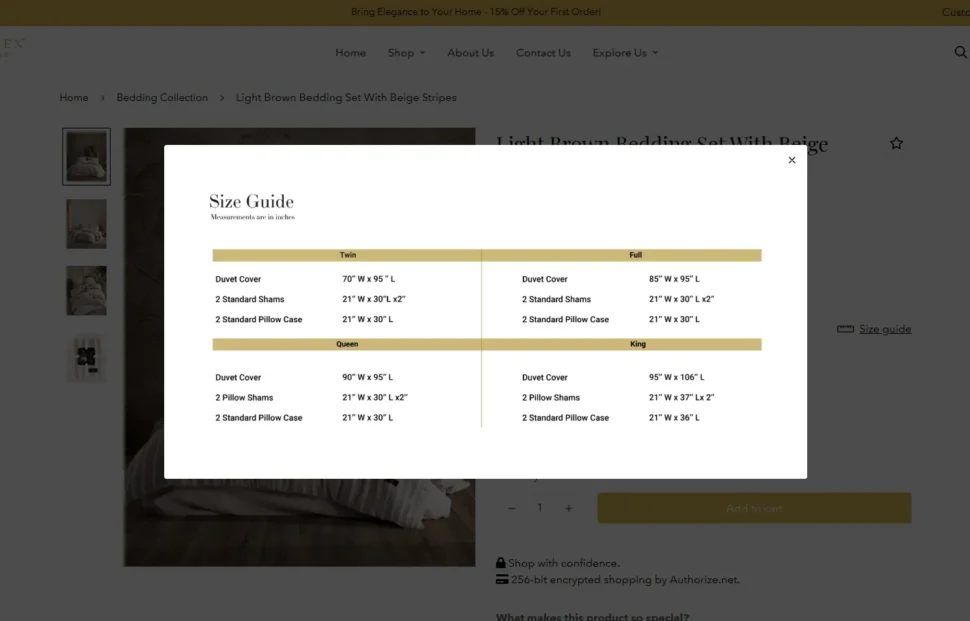Image resolution: width=970 pixels, height=621 pixels.
Task: Select the first product thumbnail
Action: tap(86, 156)
